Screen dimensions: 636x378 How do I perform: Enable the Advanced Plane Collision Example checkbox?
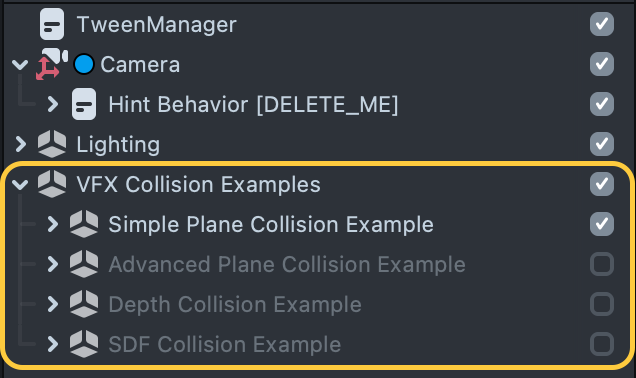click(x=602, y=264)
